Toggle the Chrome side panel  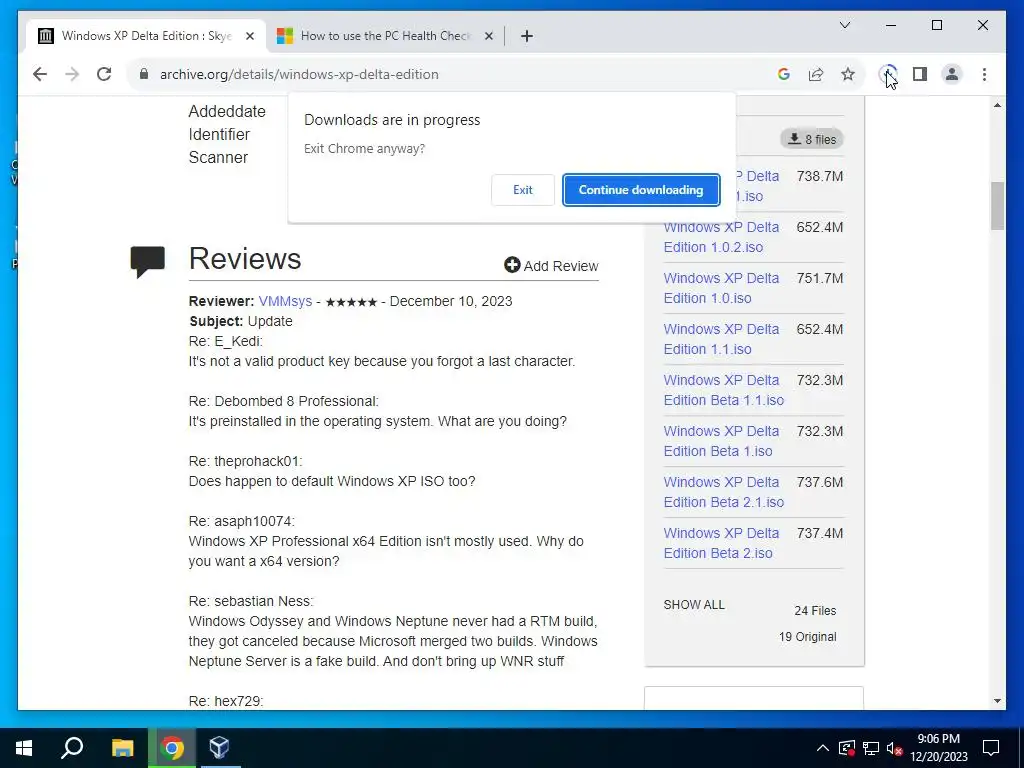click(920, 74)
